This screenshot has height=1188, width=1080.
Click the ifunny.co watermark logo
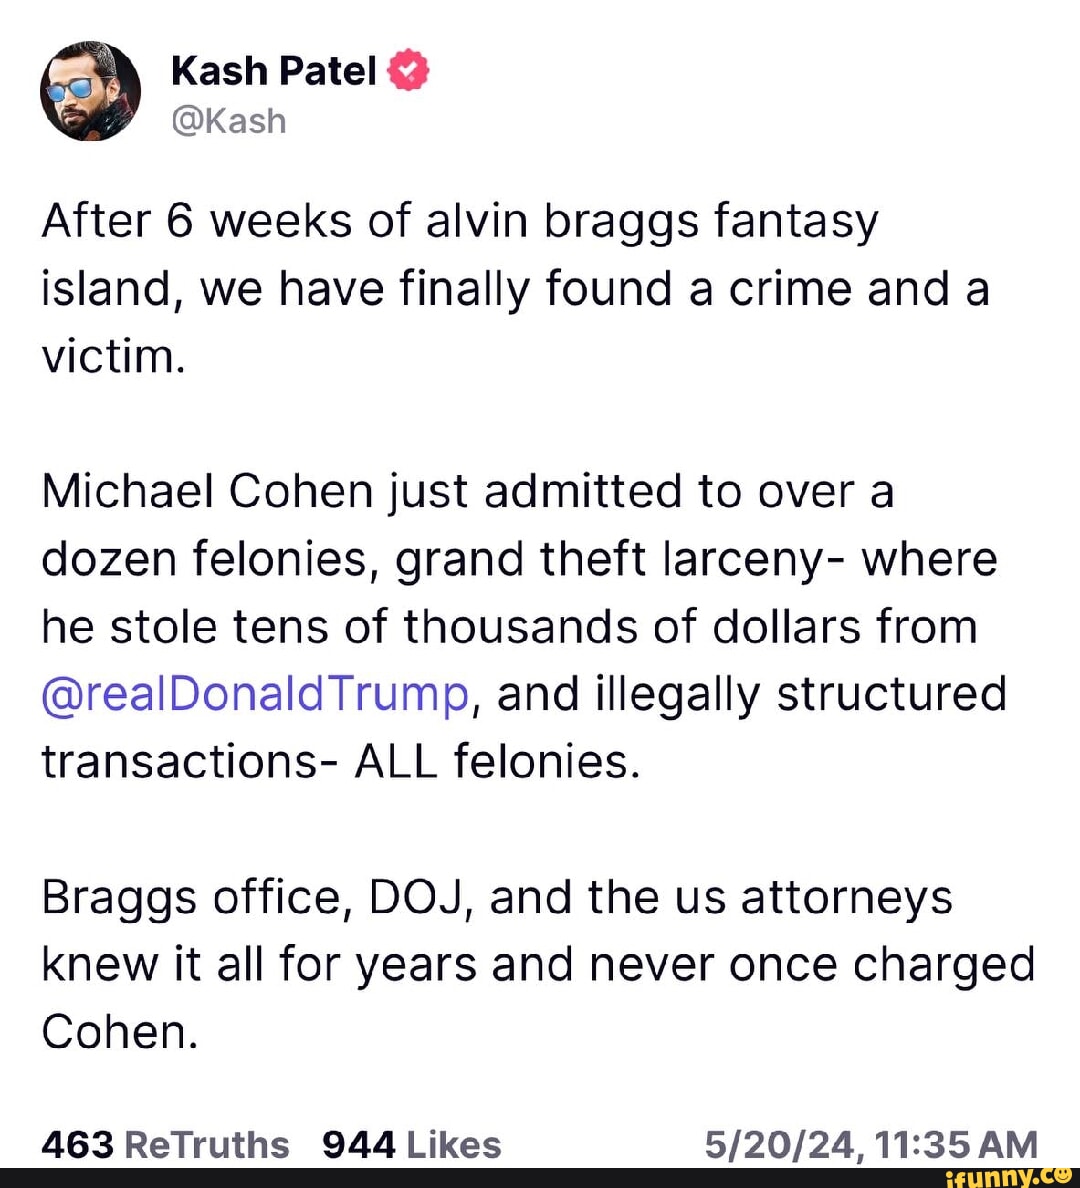[1008, 1177]
